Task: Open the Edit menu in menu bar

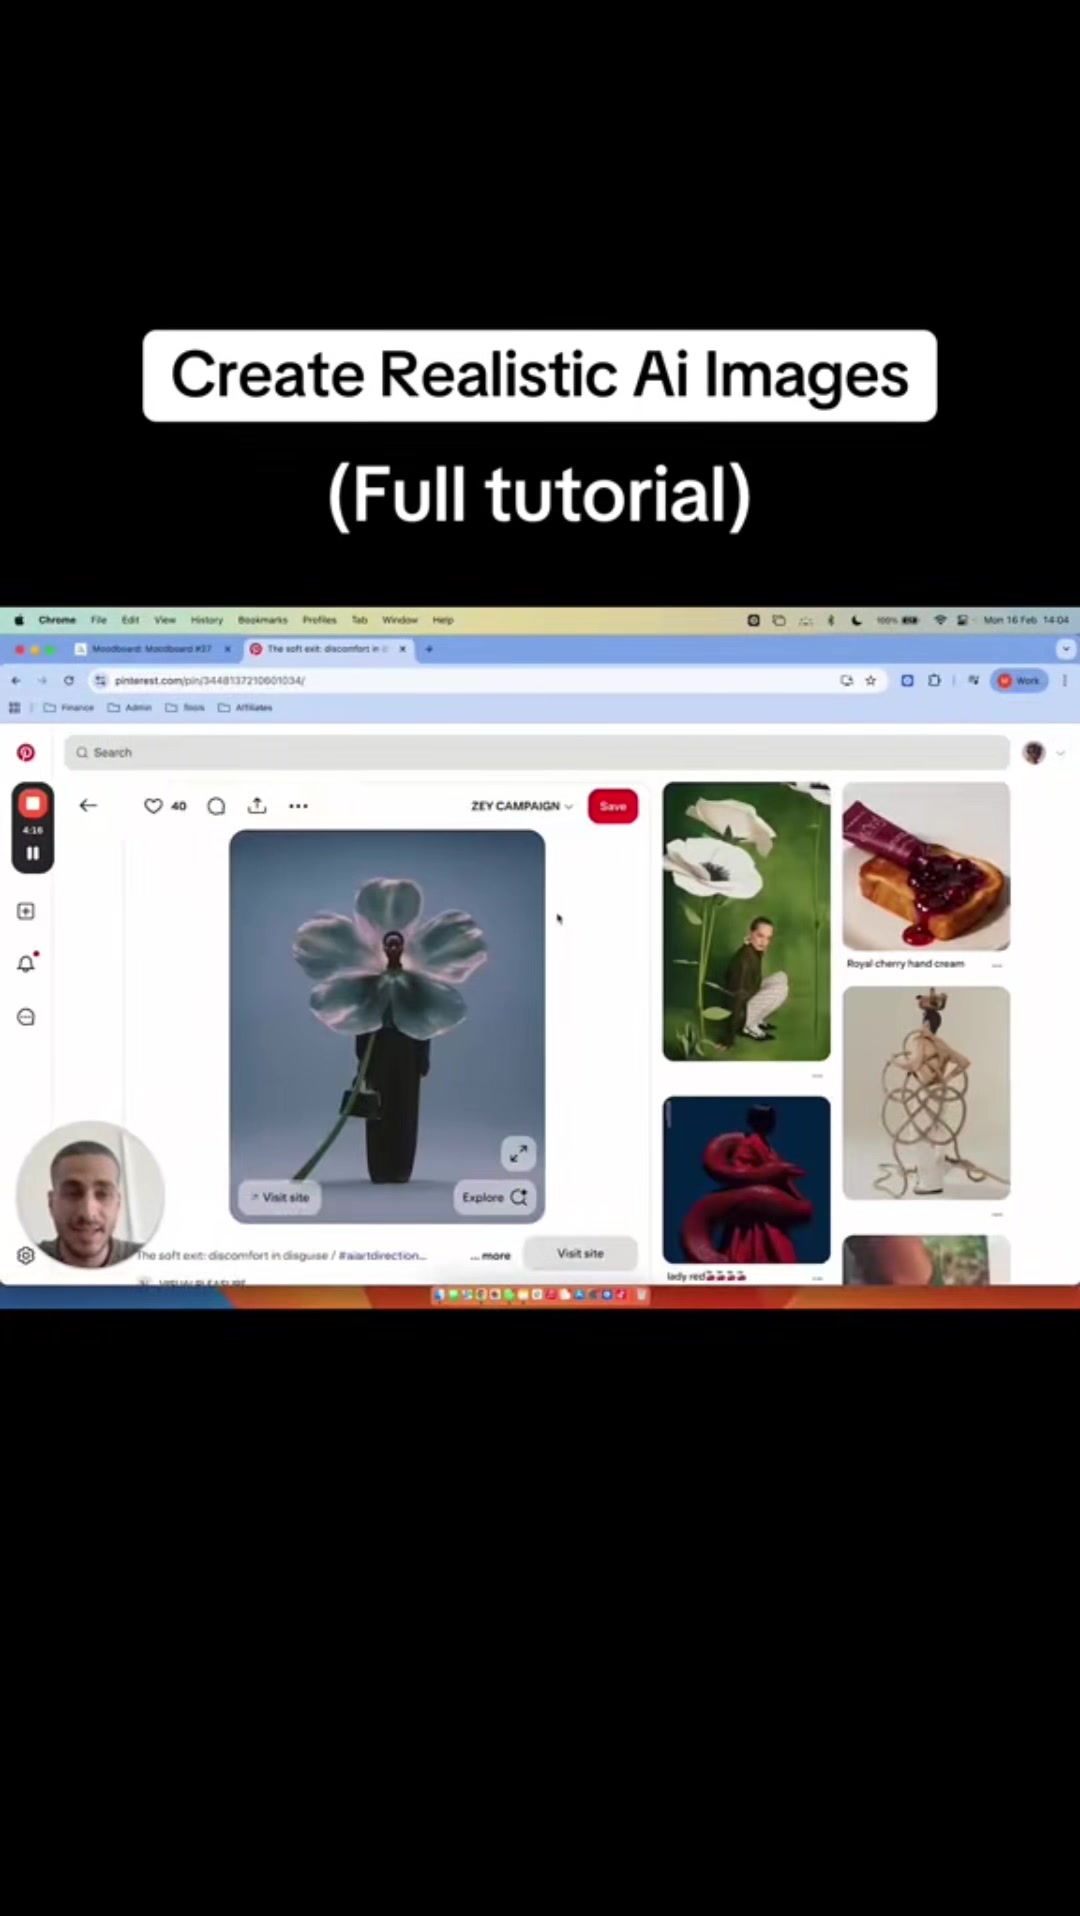Action: (x=130, y=620)
